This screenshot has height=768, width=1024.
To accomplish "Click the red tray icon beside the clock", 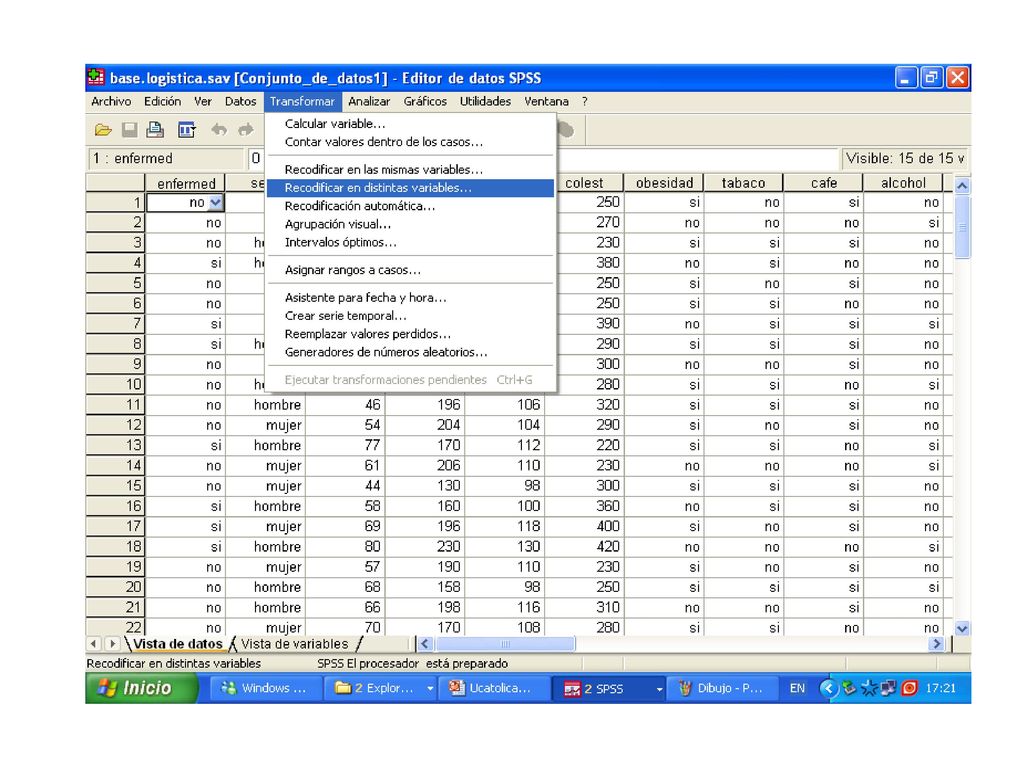I will (x=909, y=688).
